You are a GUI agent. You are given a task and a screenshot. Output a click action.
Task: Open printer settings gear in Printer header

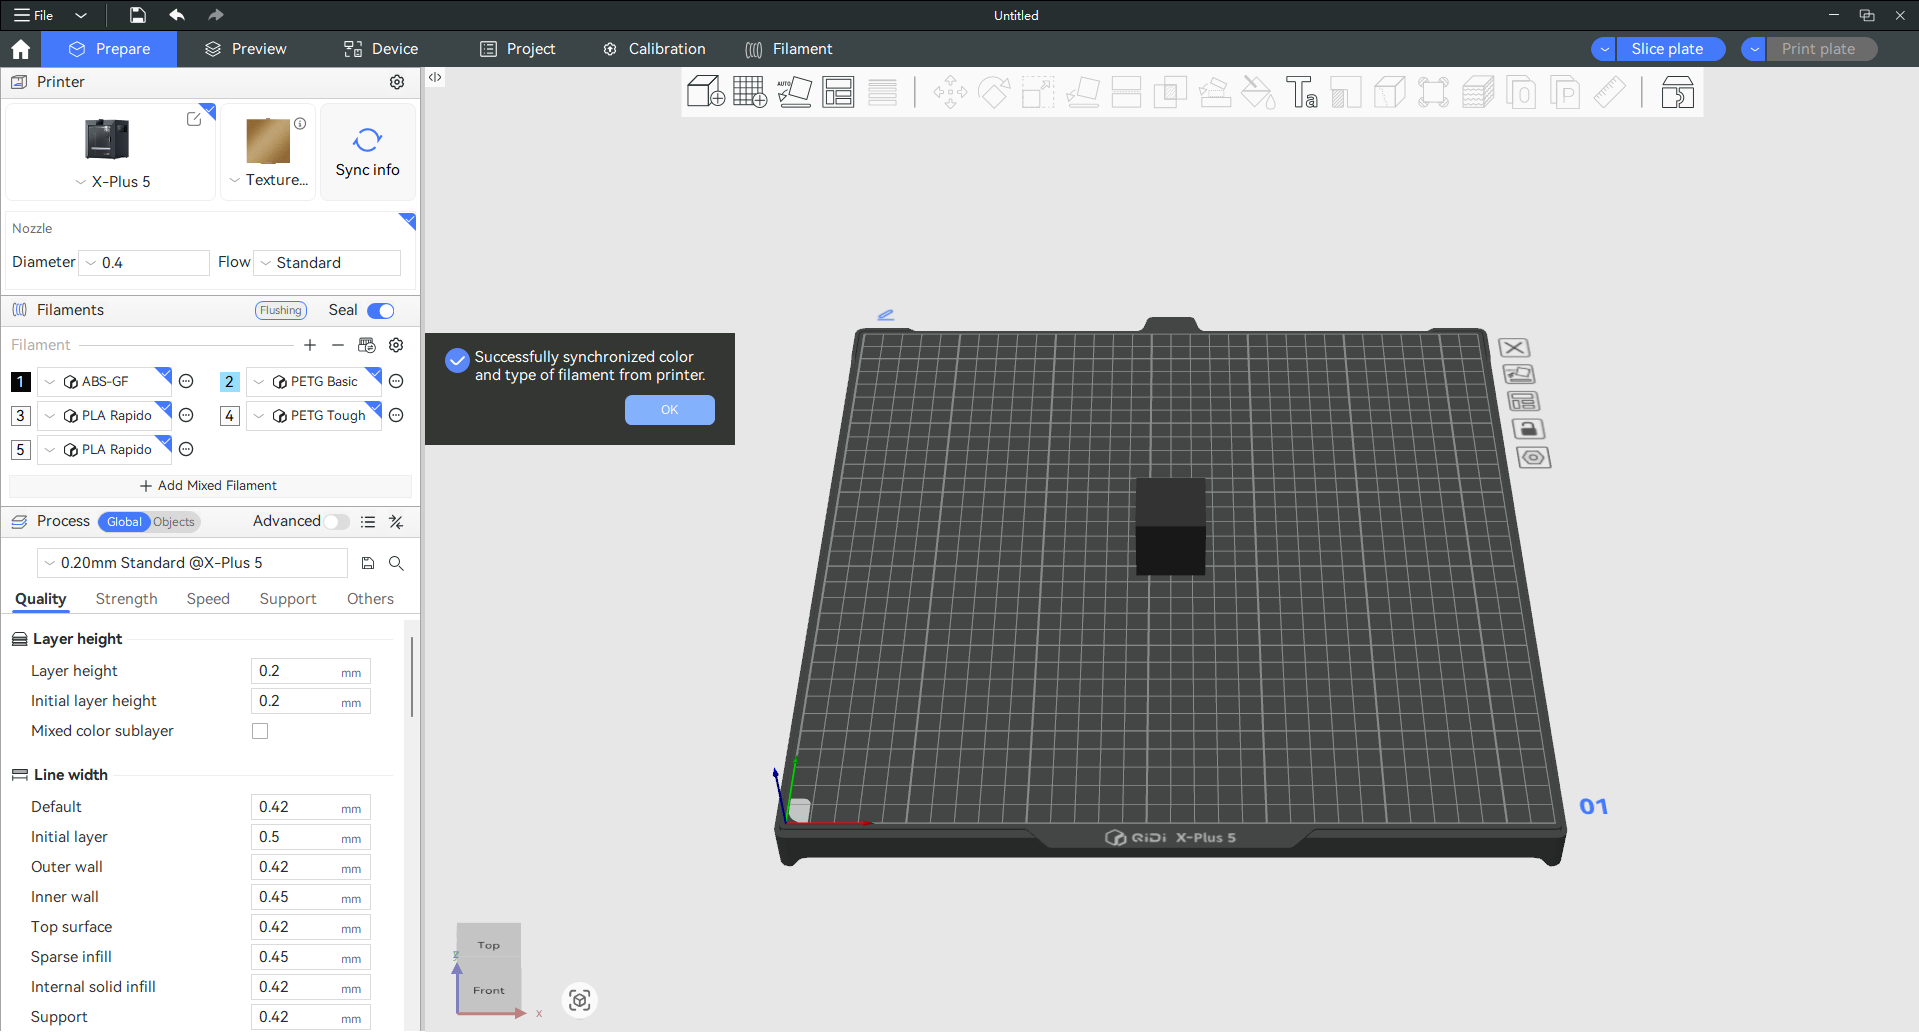397,82
